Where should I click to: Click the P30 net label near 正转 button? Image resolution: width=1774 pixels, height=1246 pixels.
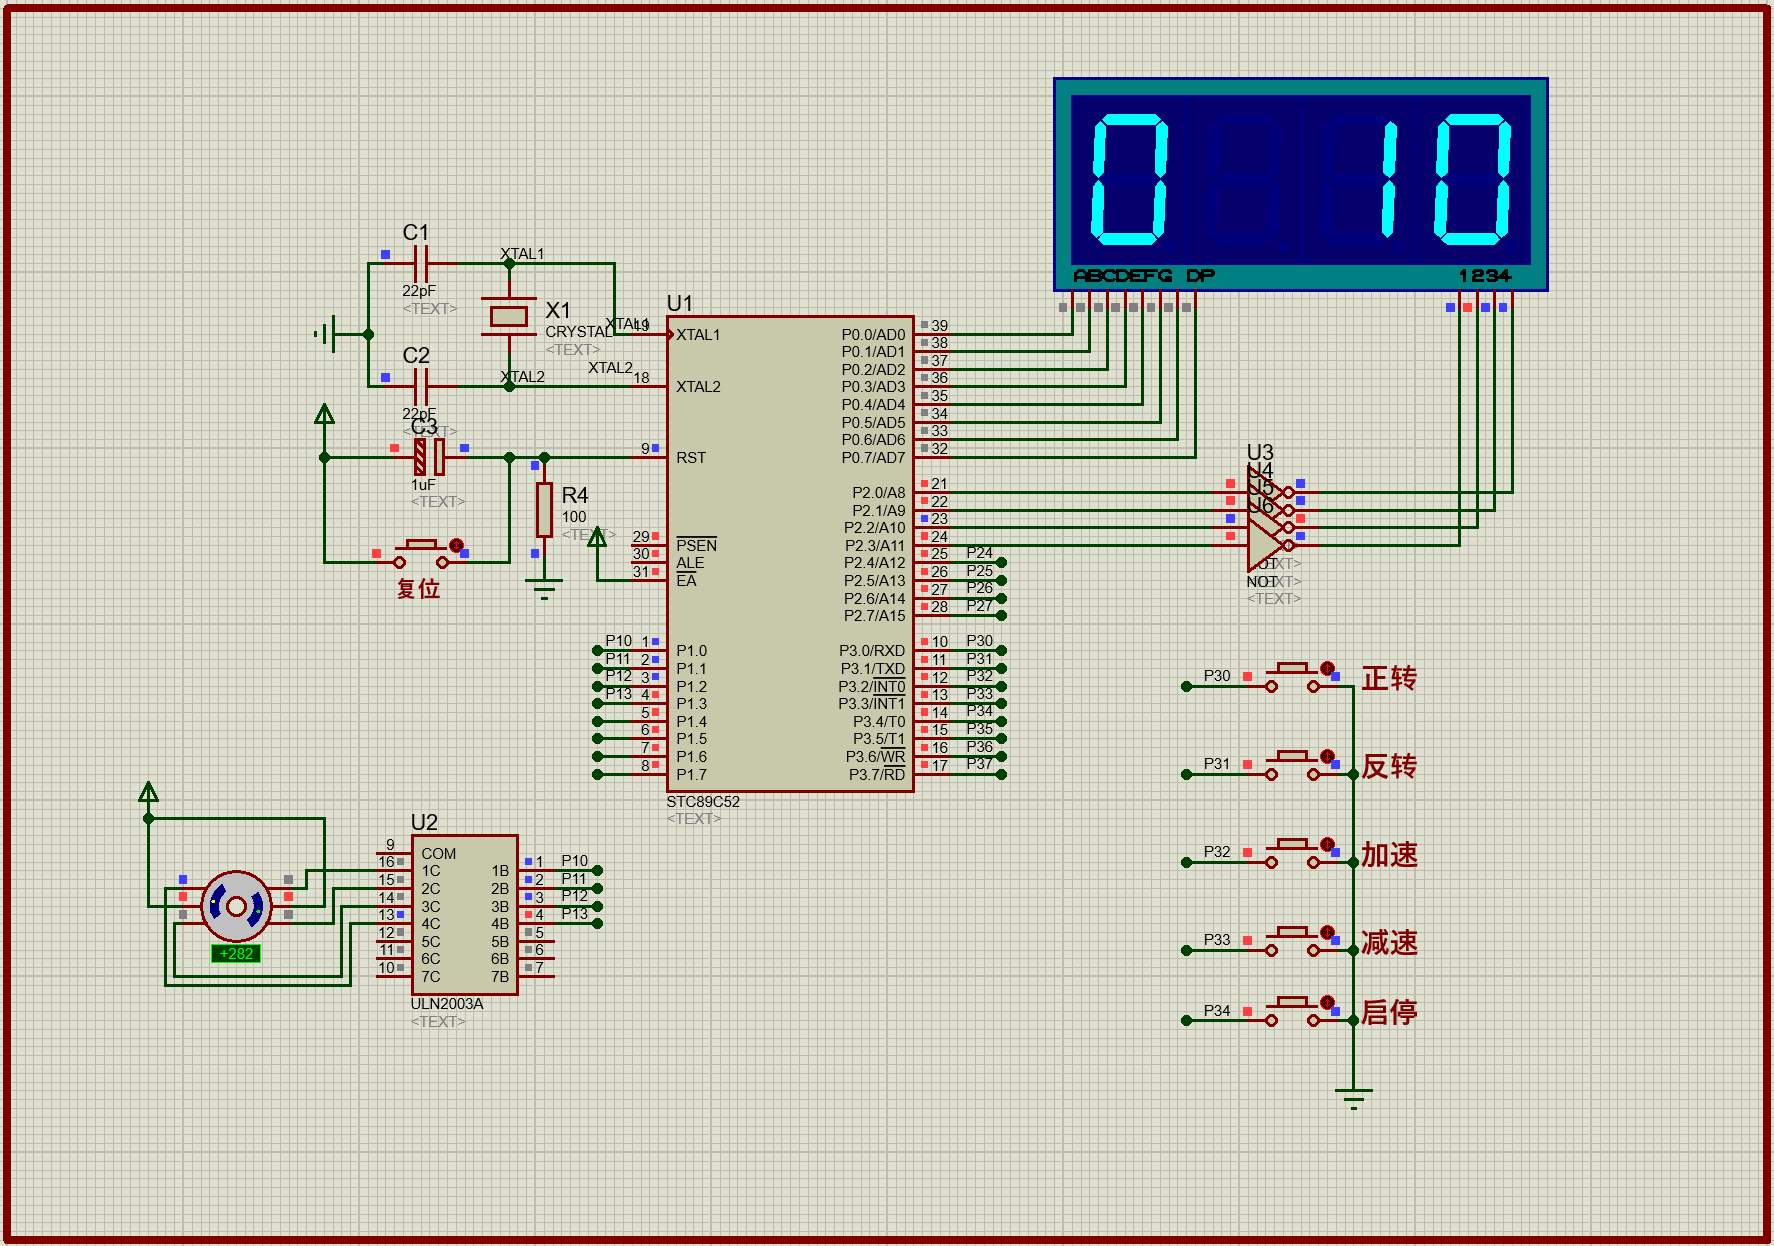1217,676
